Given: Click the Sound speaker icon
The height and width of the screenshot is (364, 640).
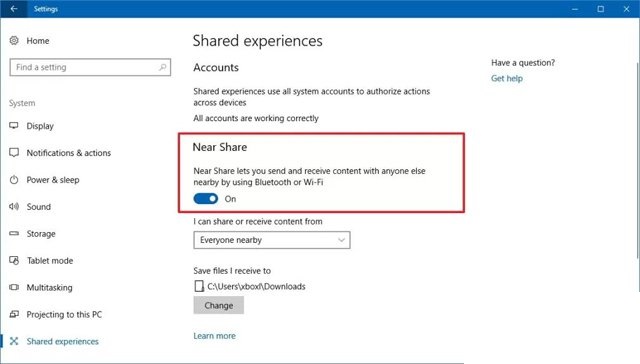Looking at the screenshot, I should [x=14, y=206].
